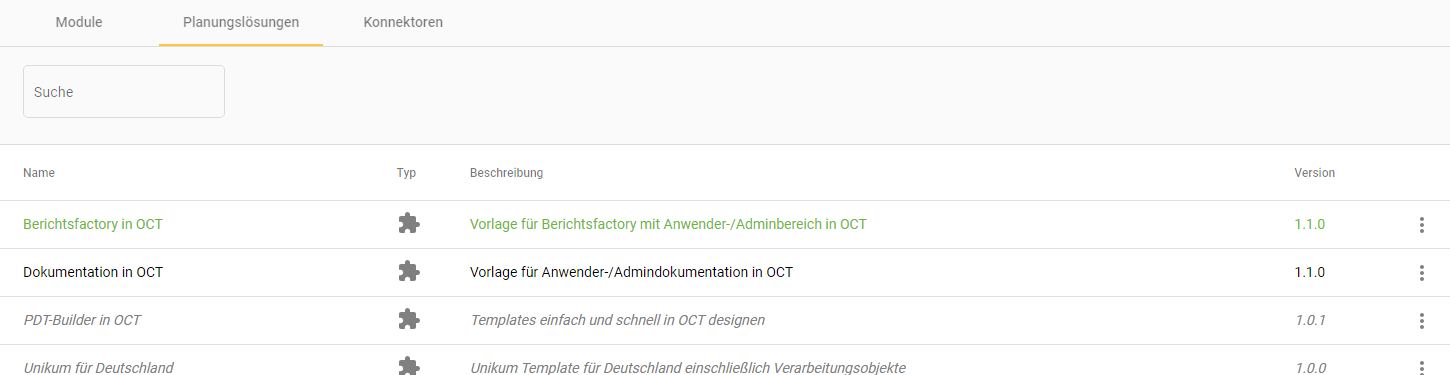Select Dokumentation in OCT name
Screen dimensions: 1450x375
click(93, 272)
